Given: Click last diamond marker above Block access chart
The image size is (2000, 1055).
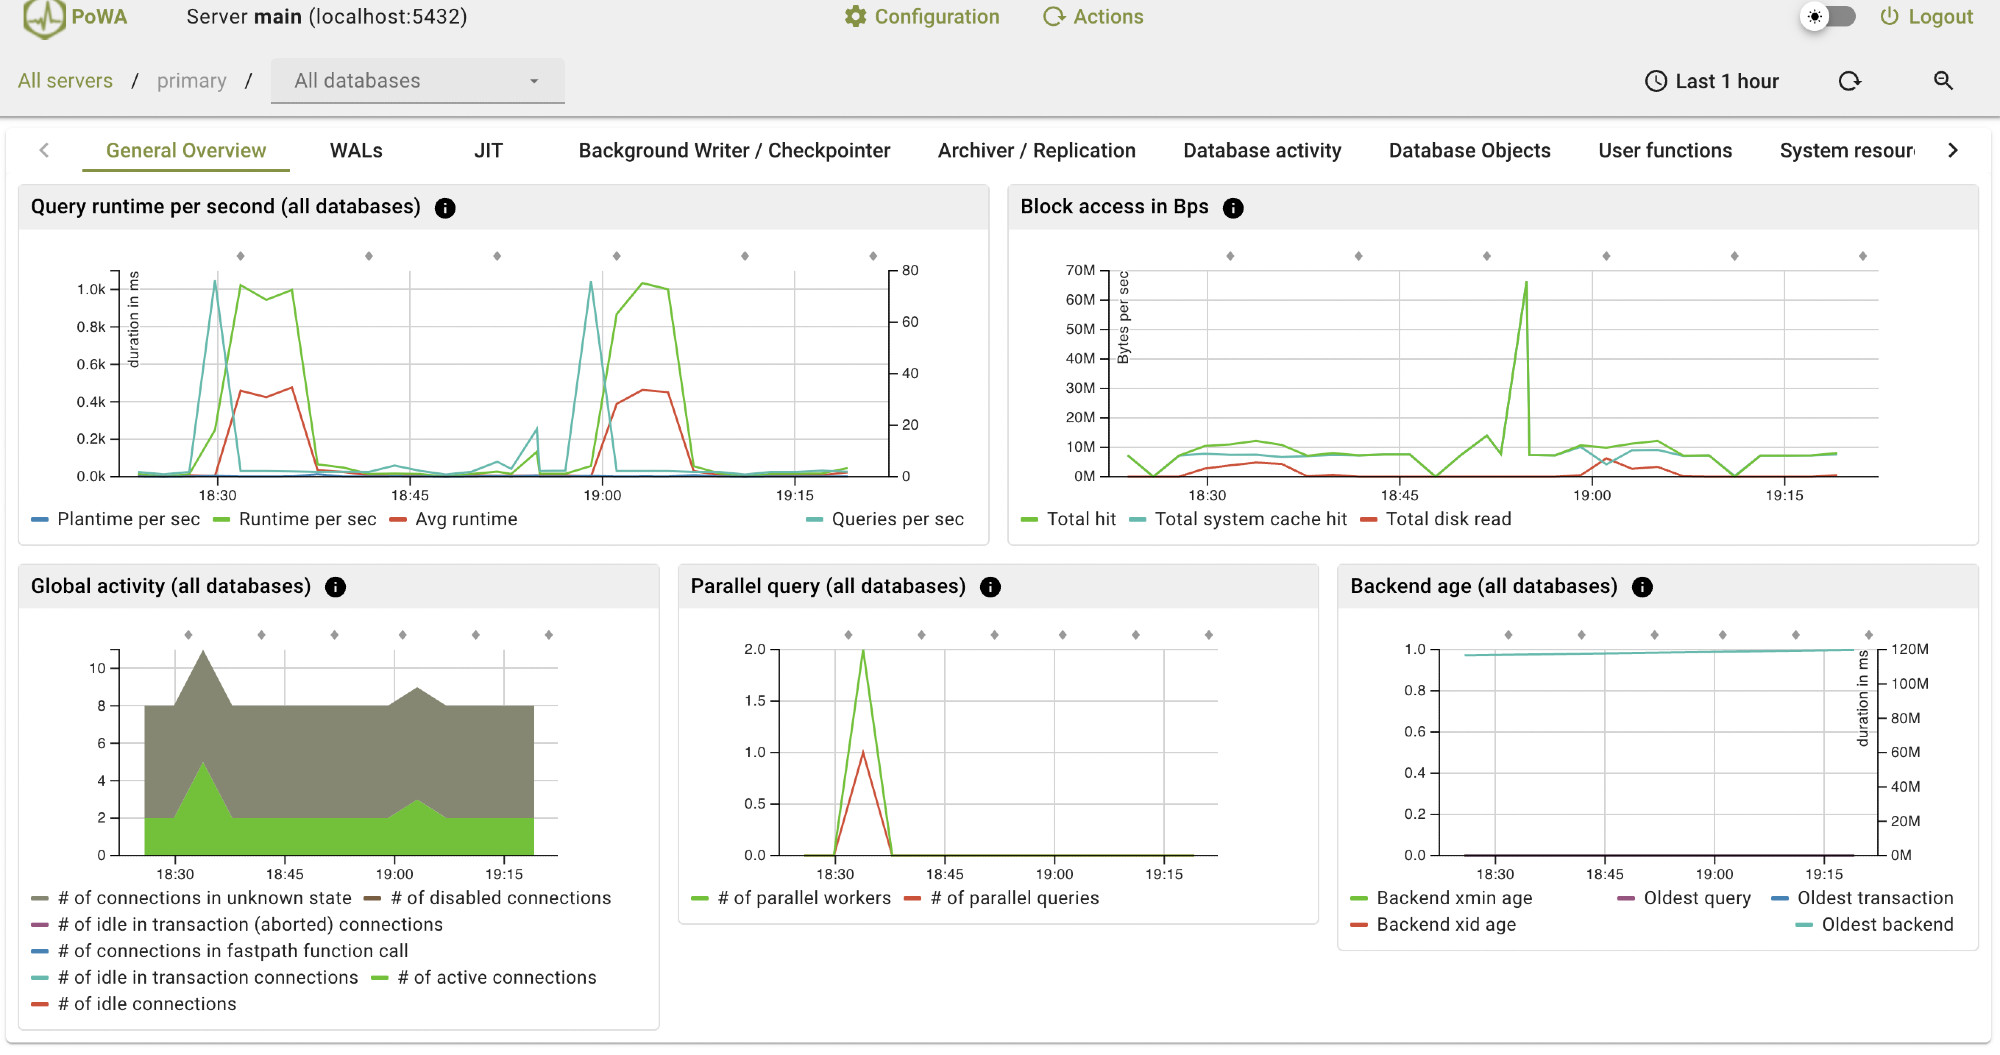Looking at the screenshot, I should coord(1863,257).
